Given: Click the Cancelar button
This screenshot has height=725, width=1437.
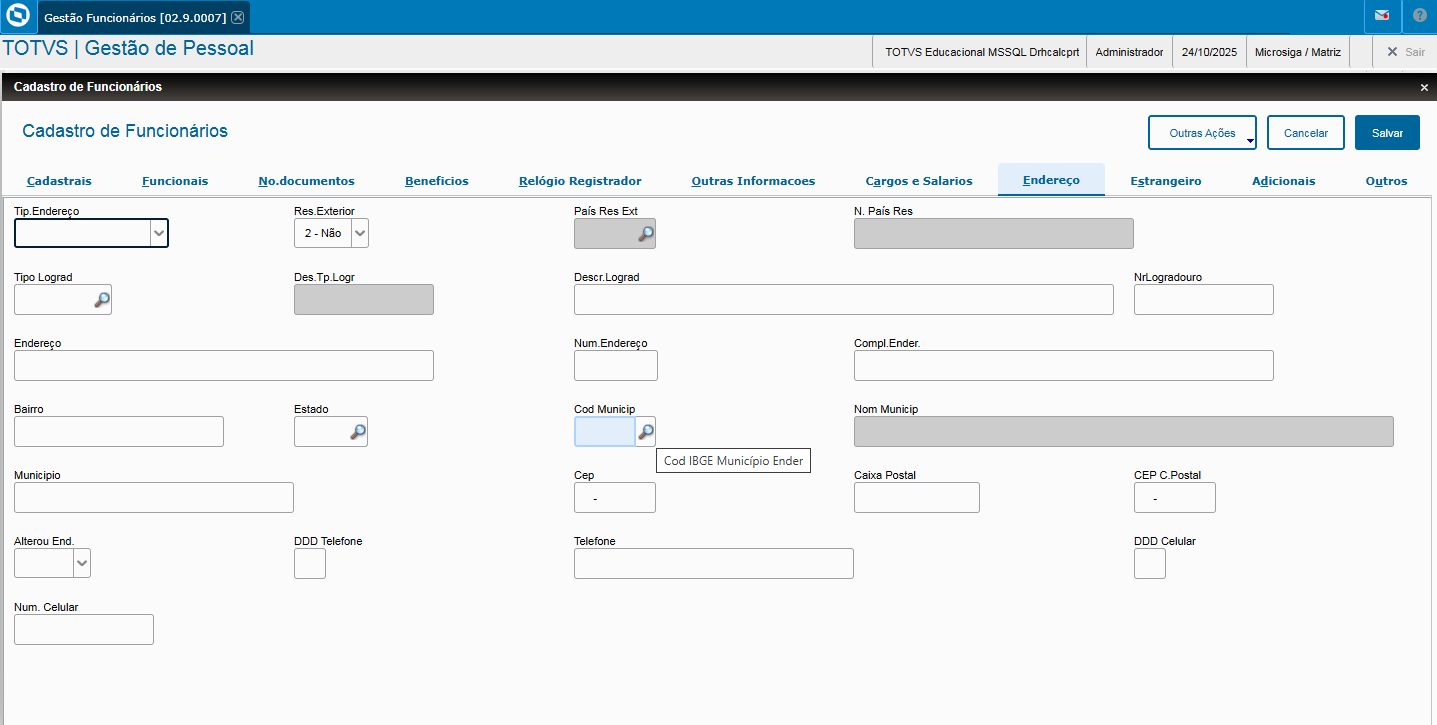Looking at the screenshot, I should [1305, 133].
